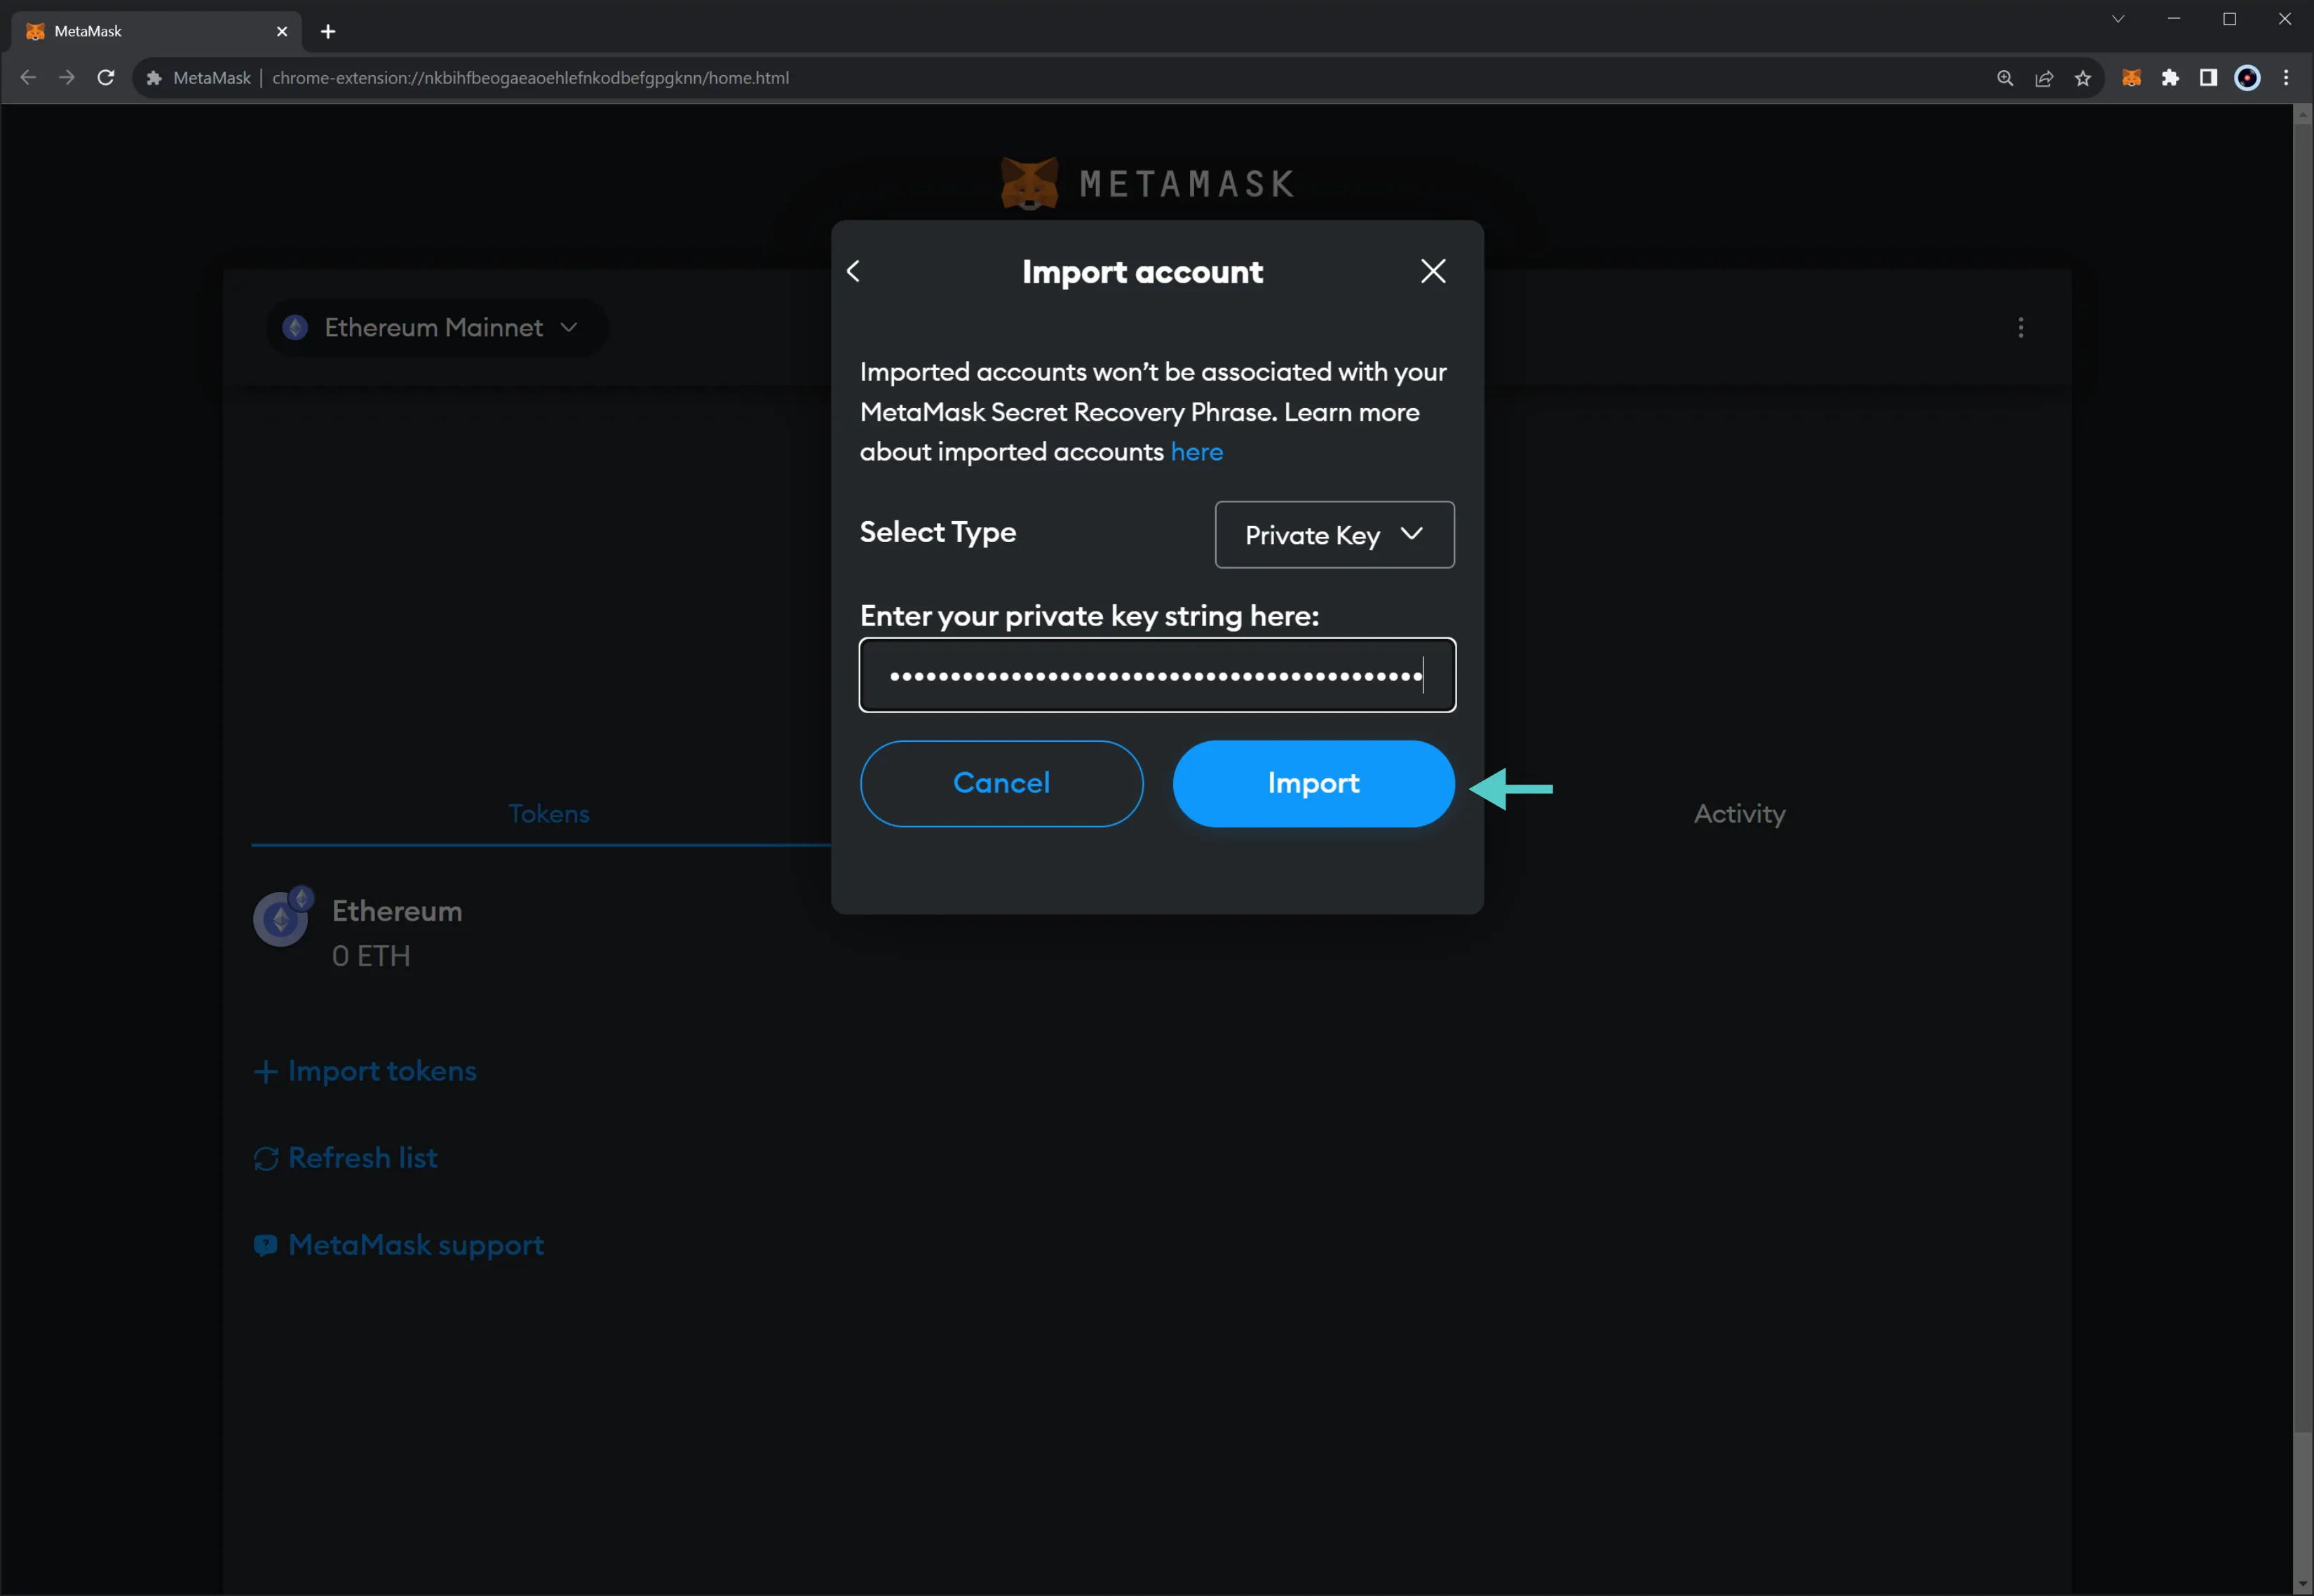This screenshot has height=1596, width=2314.
Task: Reload the current page
Action: 105,77
